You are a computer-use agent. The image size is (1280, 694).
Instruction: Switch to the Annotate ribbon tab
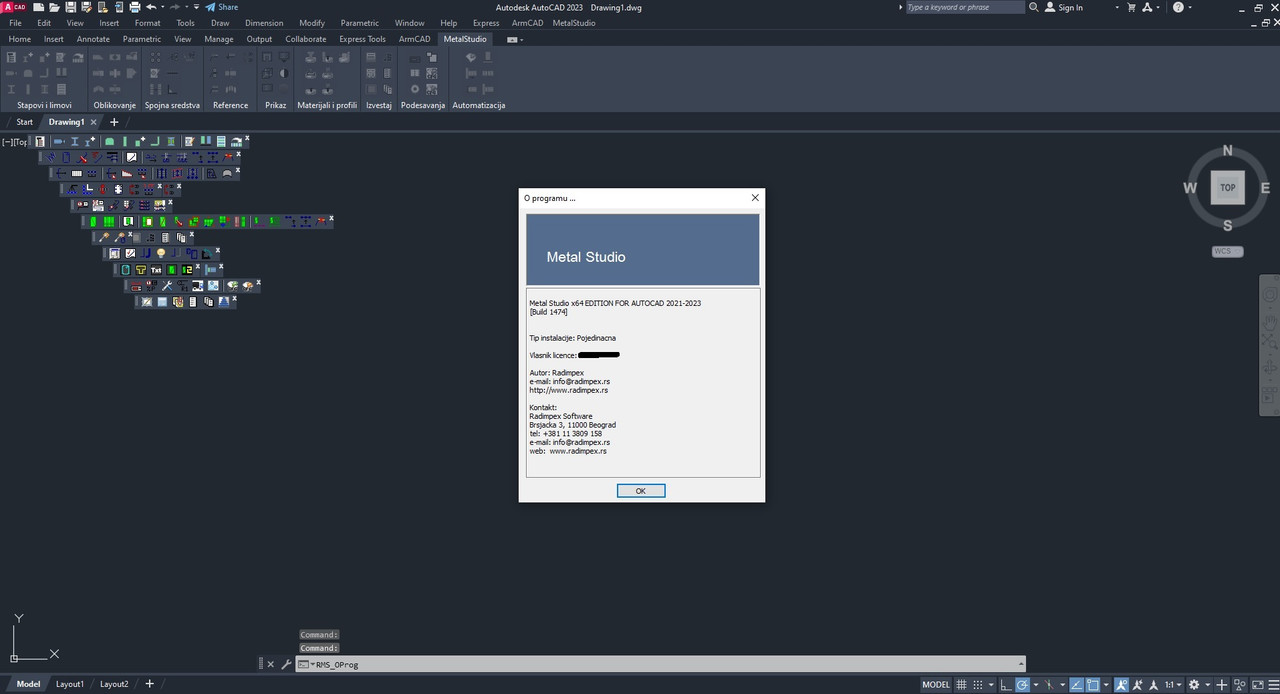pos(93,39)
